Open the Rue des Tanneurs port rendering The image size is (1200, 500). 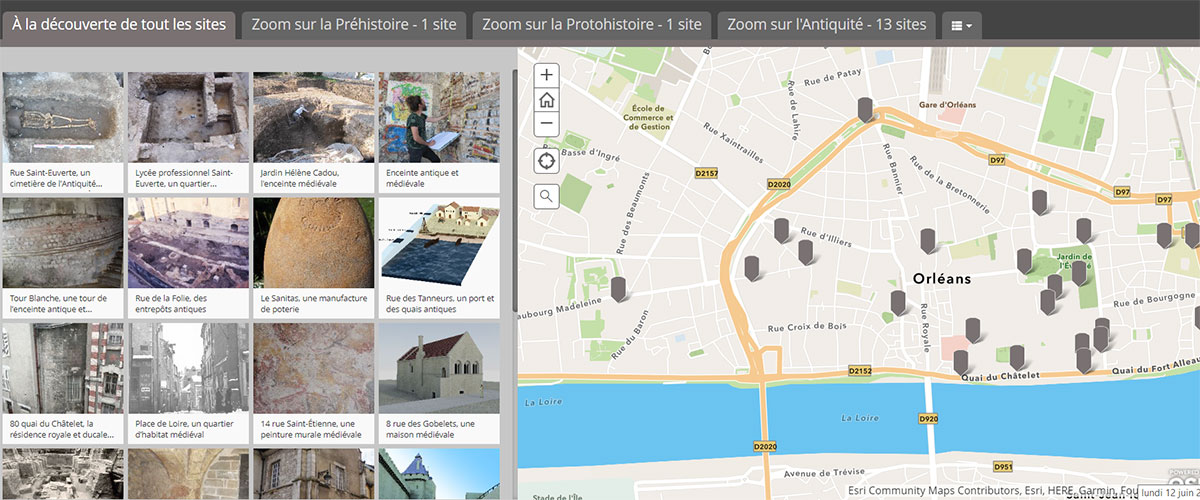click(x=439, y=242)
